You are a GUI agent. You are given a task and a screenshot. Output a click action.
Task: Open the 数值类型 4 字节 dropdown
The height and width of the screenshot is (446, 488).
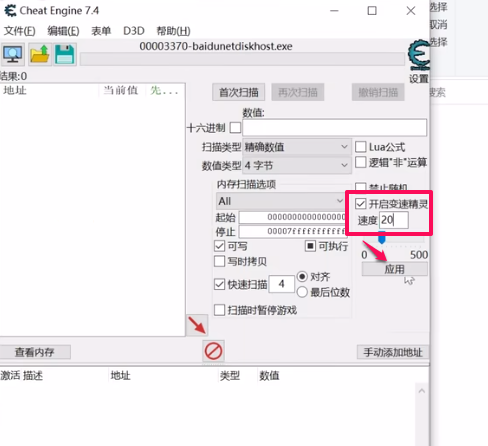point(297,165)
